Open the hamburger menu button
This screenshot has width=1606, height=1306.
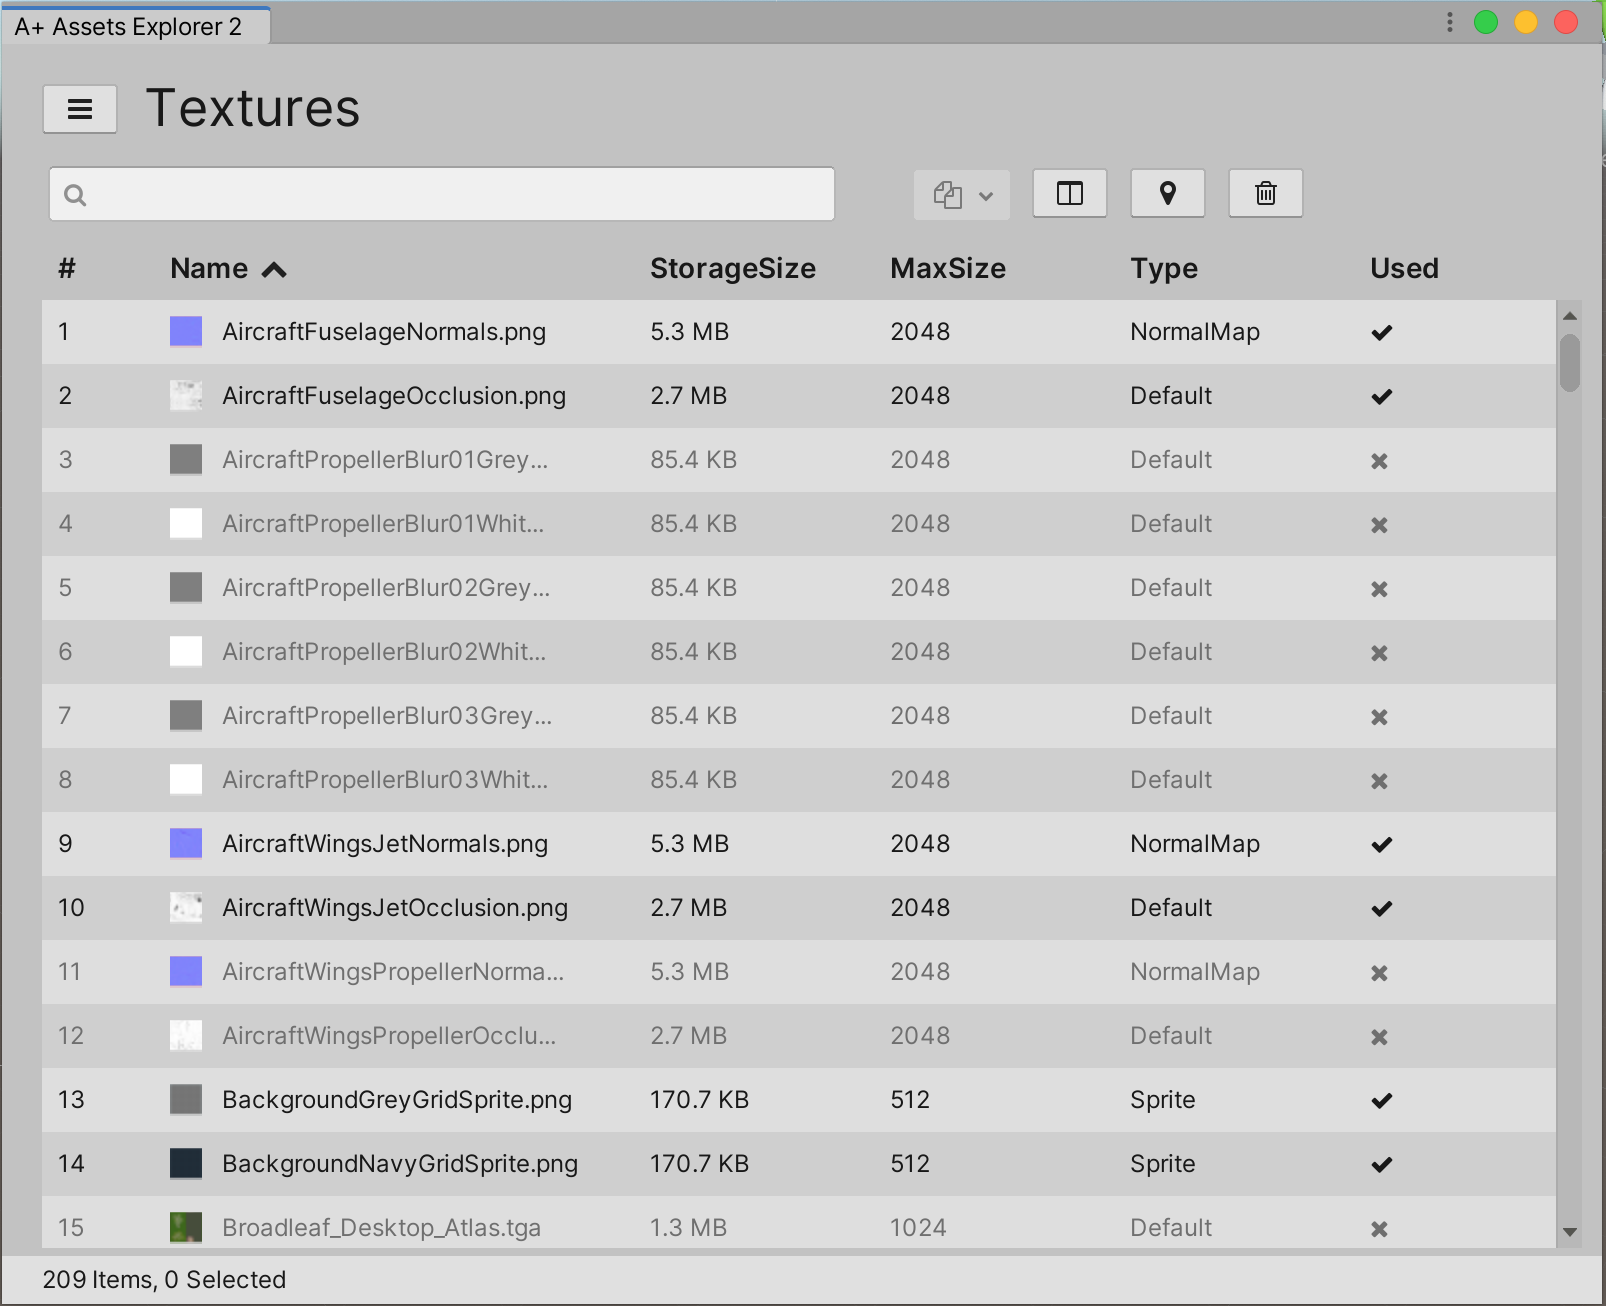80,108
